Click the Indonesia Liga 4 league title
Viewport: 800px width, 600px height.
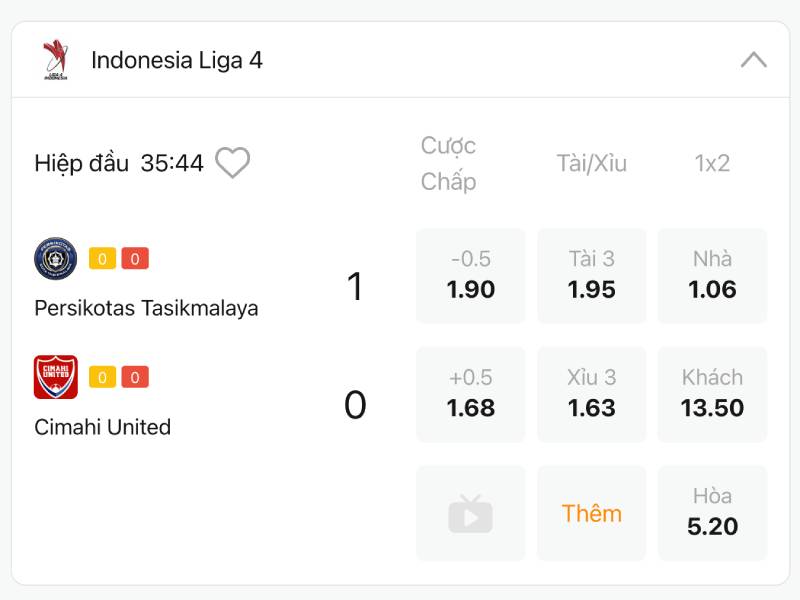(177, 60)
